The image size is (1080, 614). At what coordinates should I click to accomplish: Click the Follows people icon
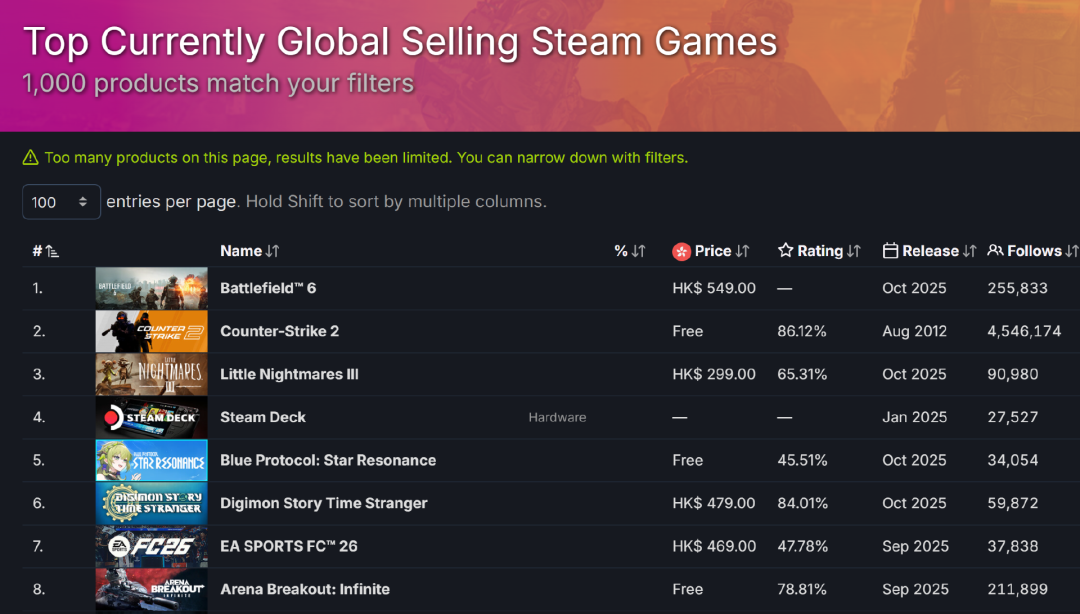[995, 251]
